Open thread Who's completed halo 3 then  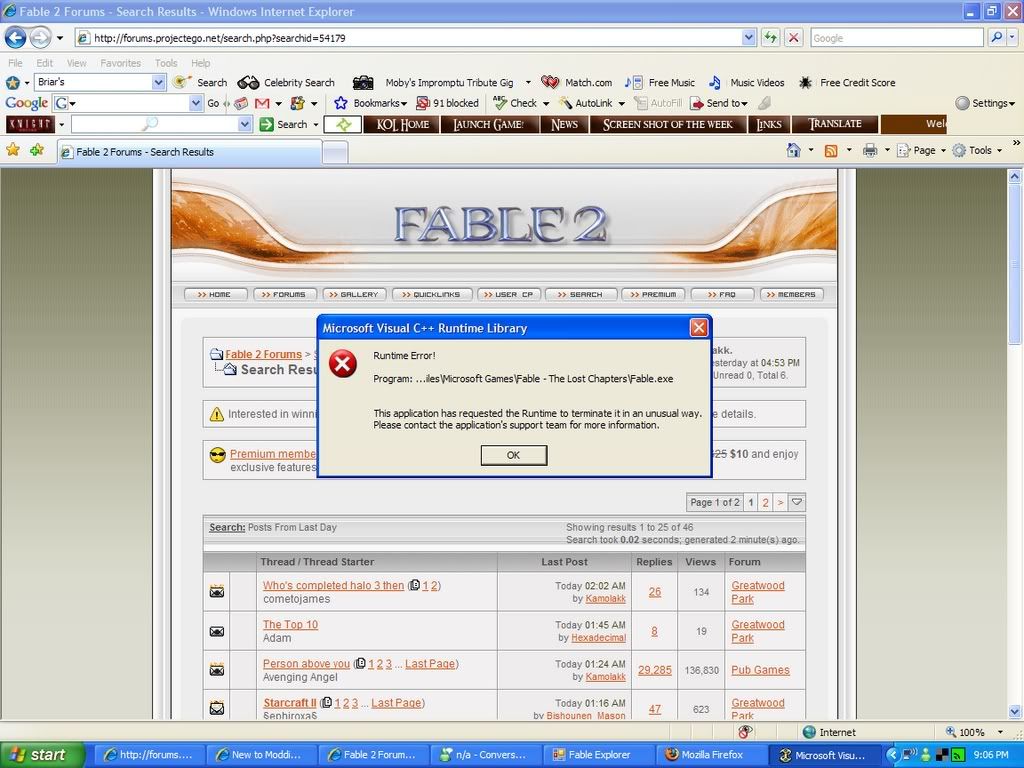pos(333,586)
